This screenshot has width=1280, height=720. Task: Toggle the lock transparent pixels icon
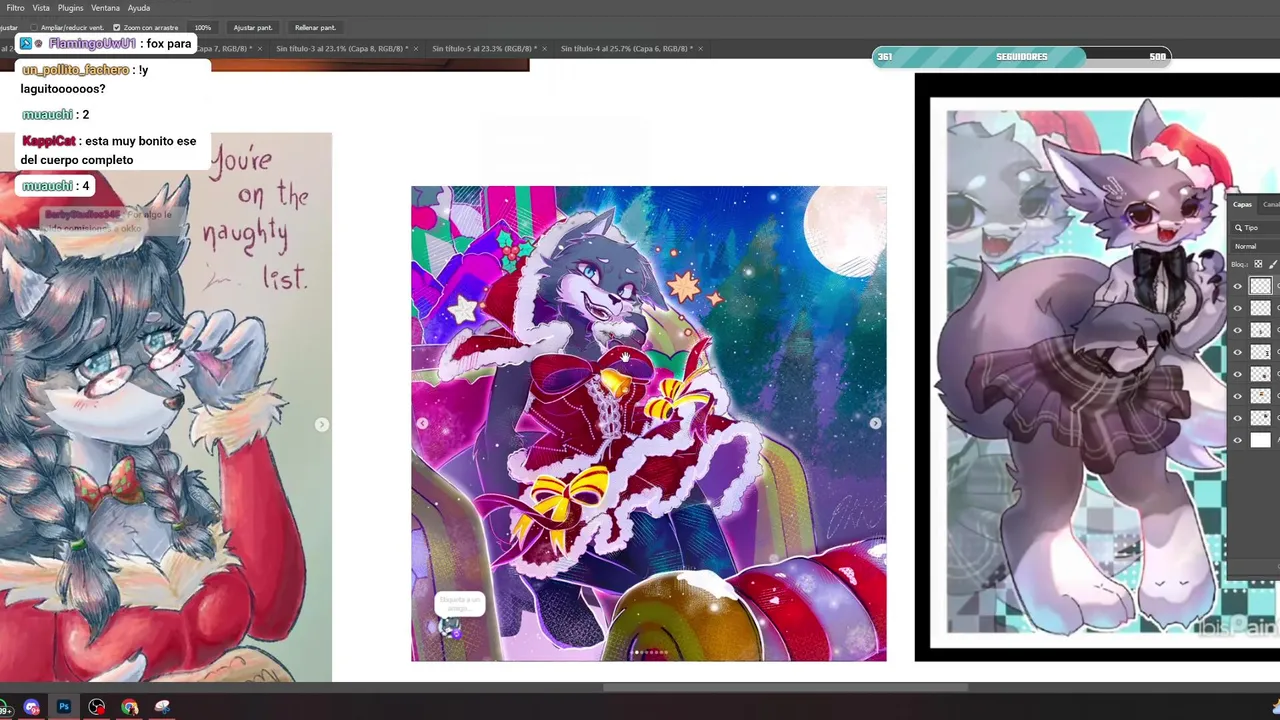tap(1258, 264)
